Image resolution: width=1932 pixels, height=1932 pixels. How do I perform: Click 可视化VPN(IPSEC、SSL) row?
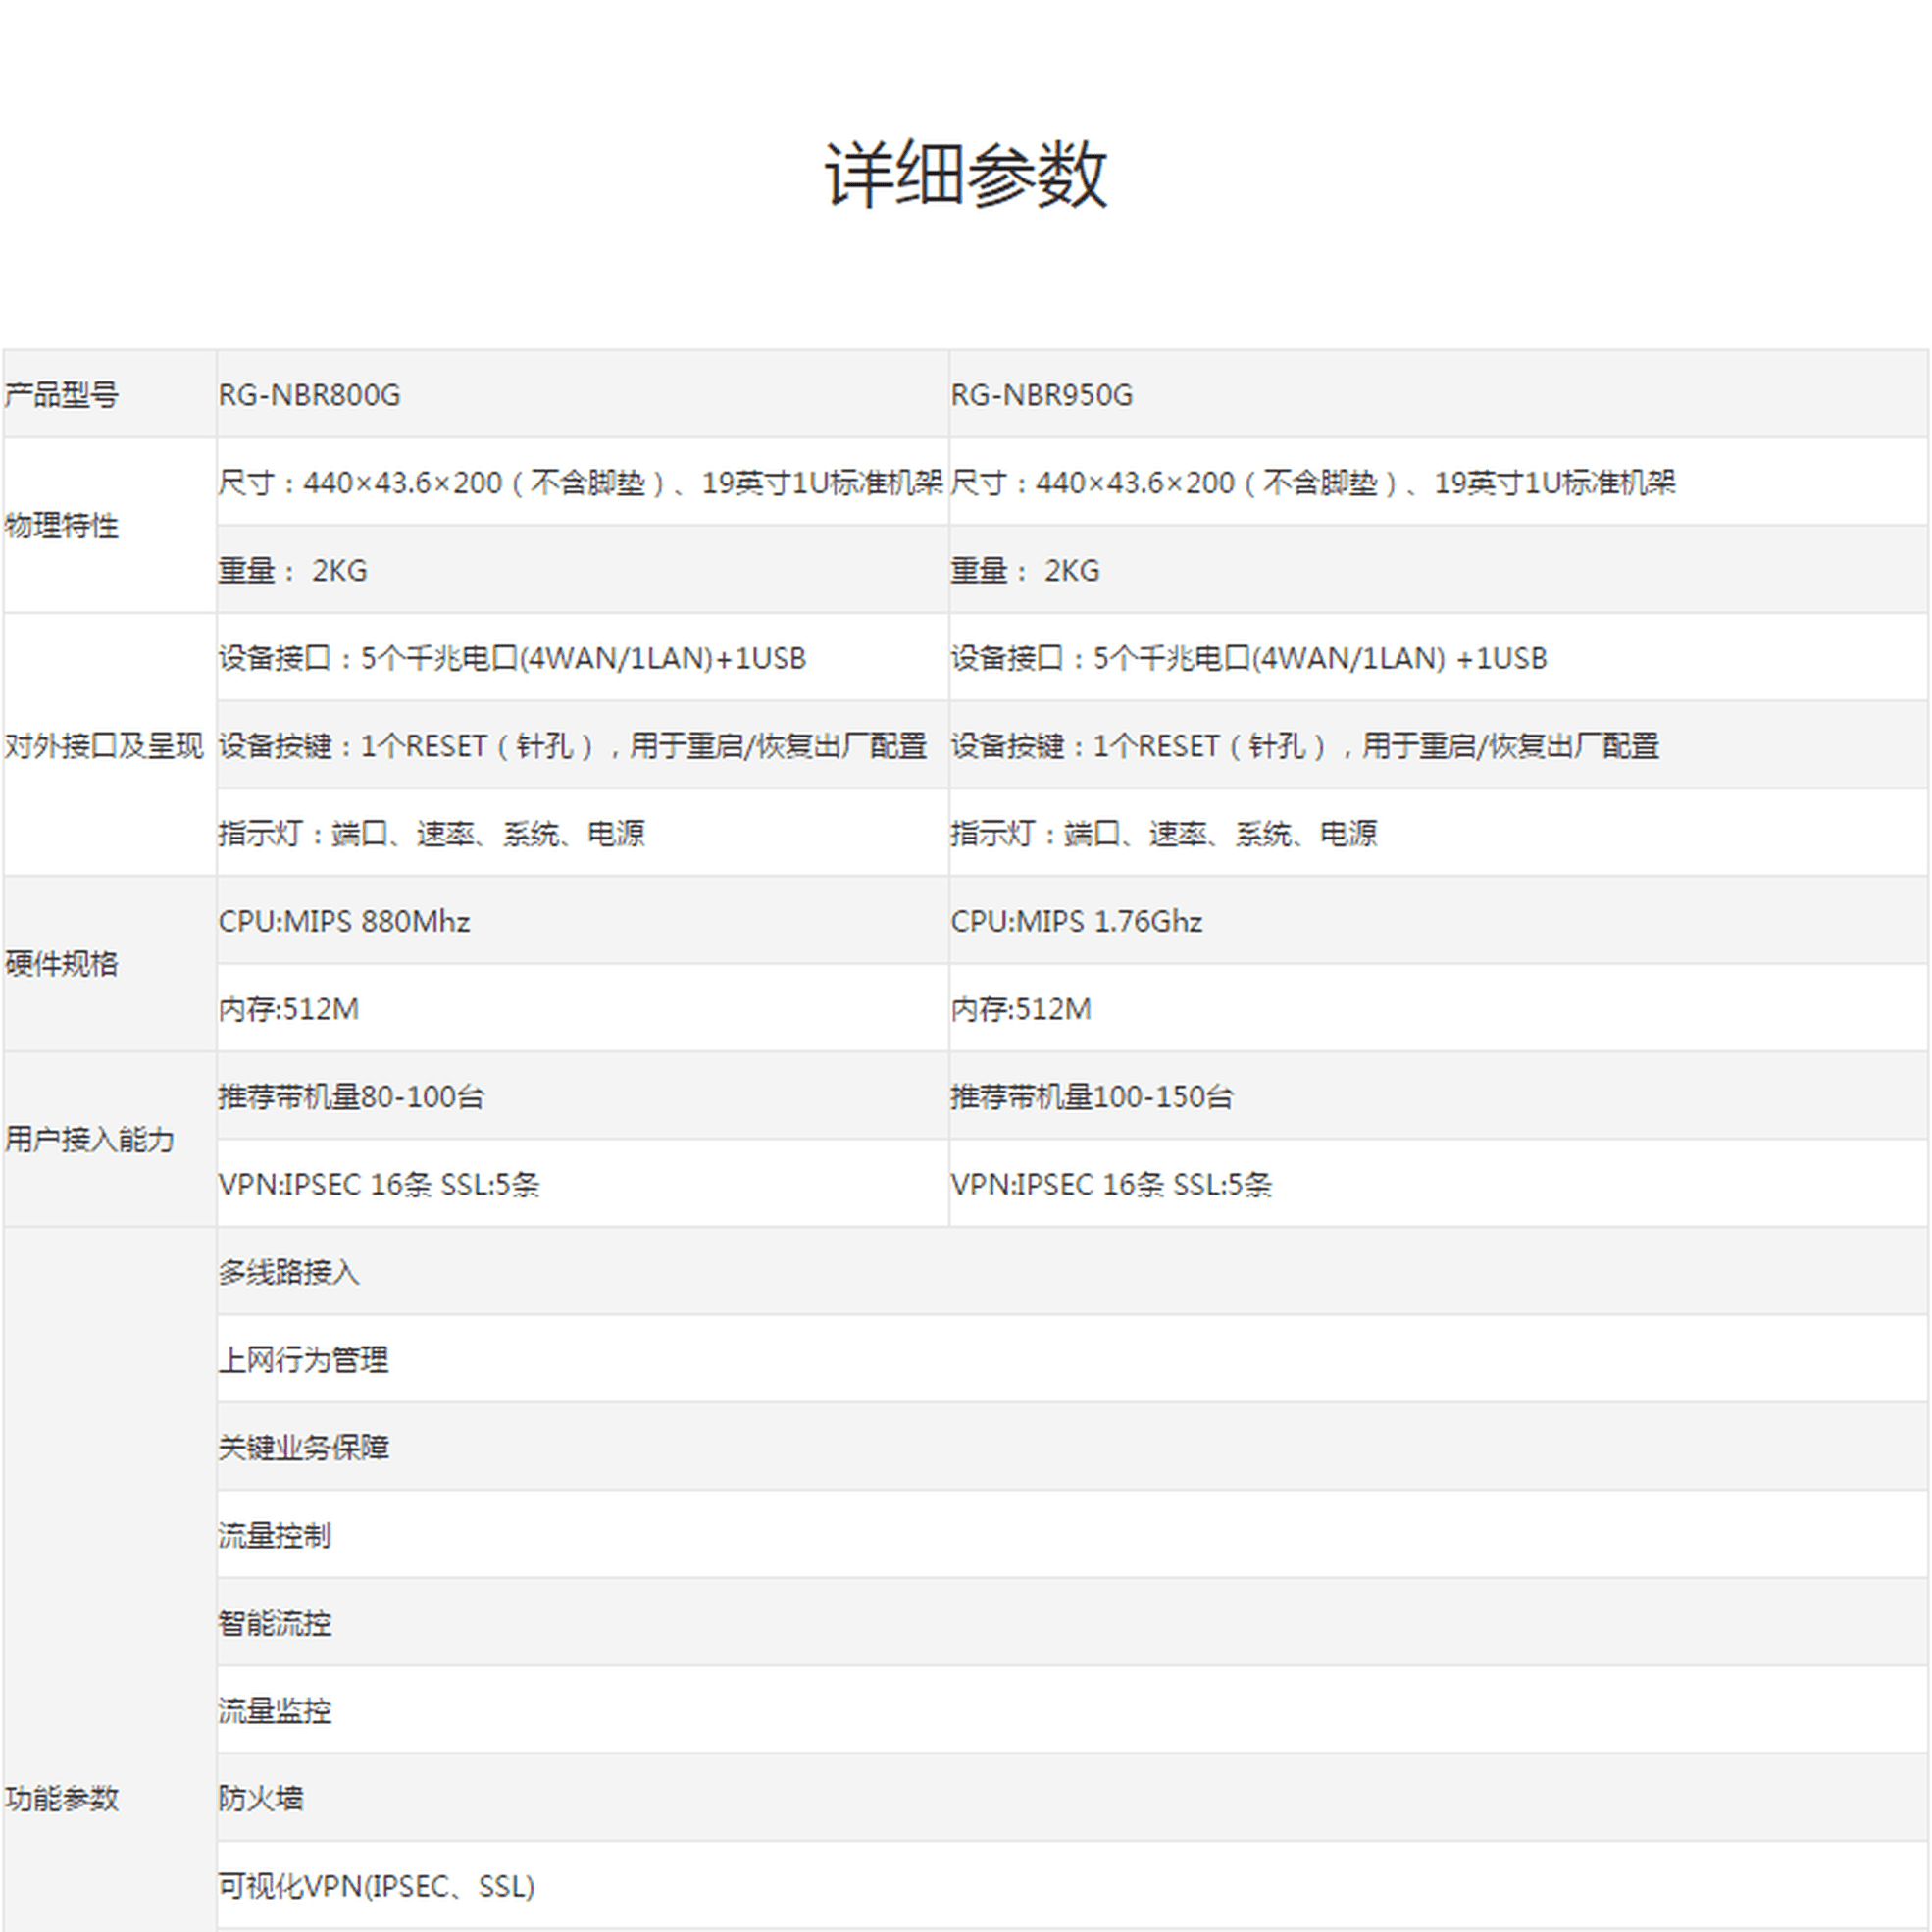coord(1073,1886)
